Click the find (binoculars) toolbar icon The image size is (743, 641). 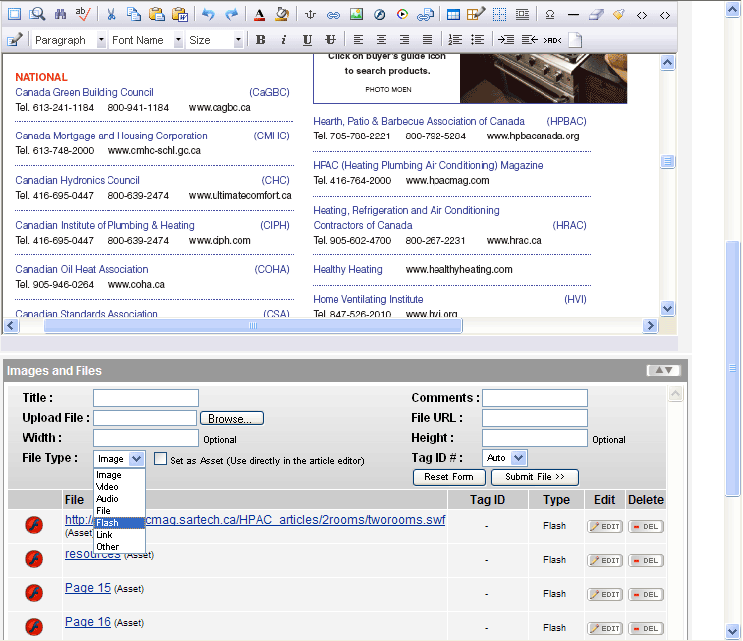pos(60,15)
